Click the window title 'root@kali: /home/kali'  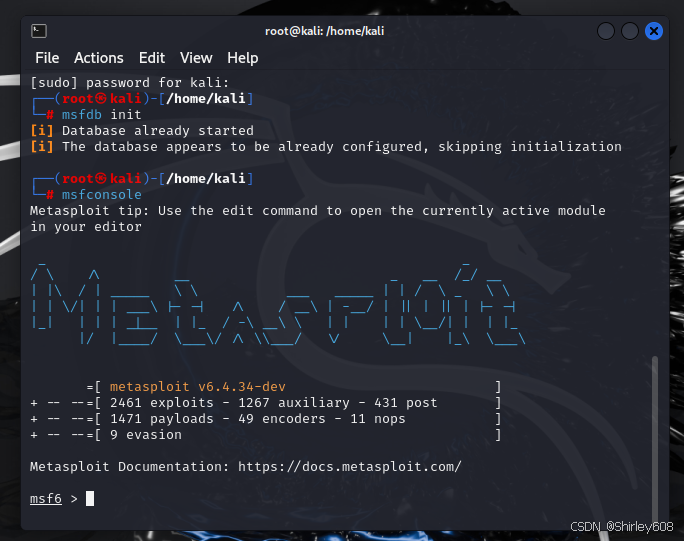click(x=325, y=31)
